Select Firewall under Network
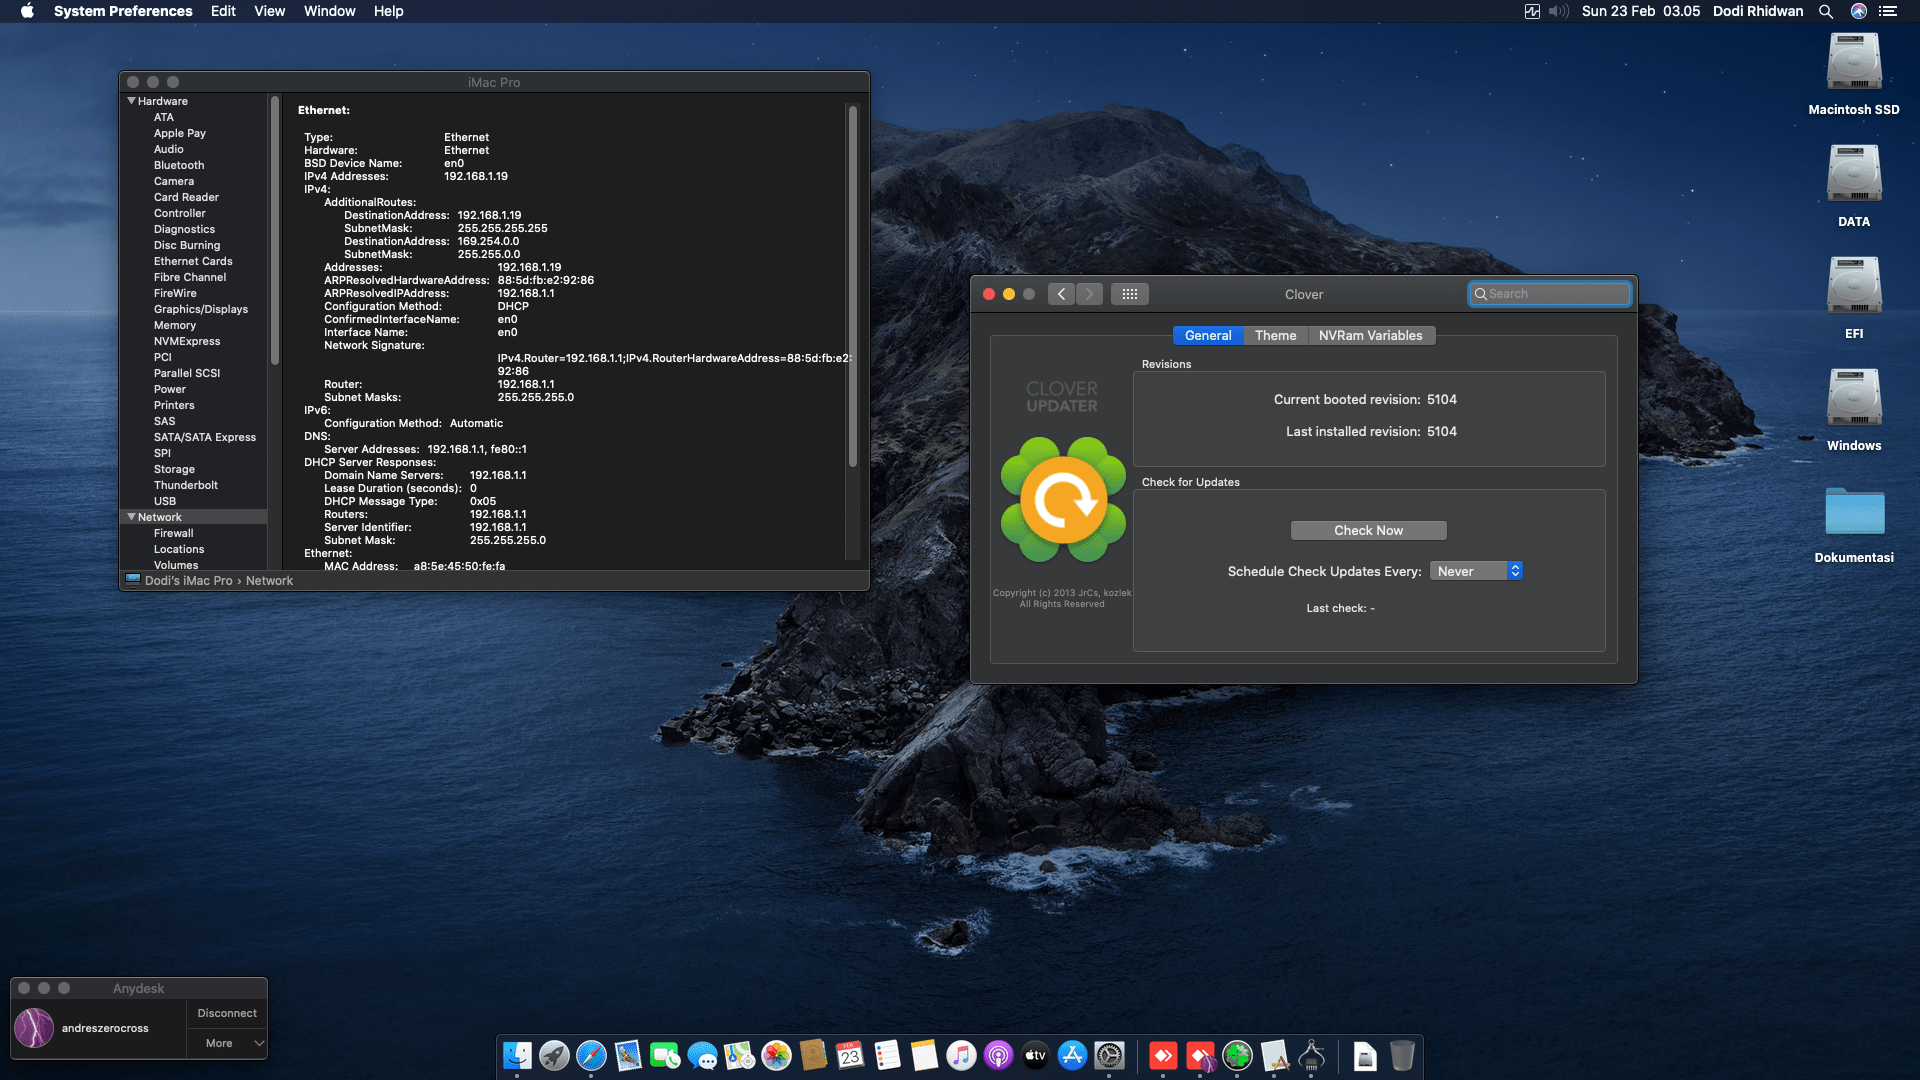 174,533
